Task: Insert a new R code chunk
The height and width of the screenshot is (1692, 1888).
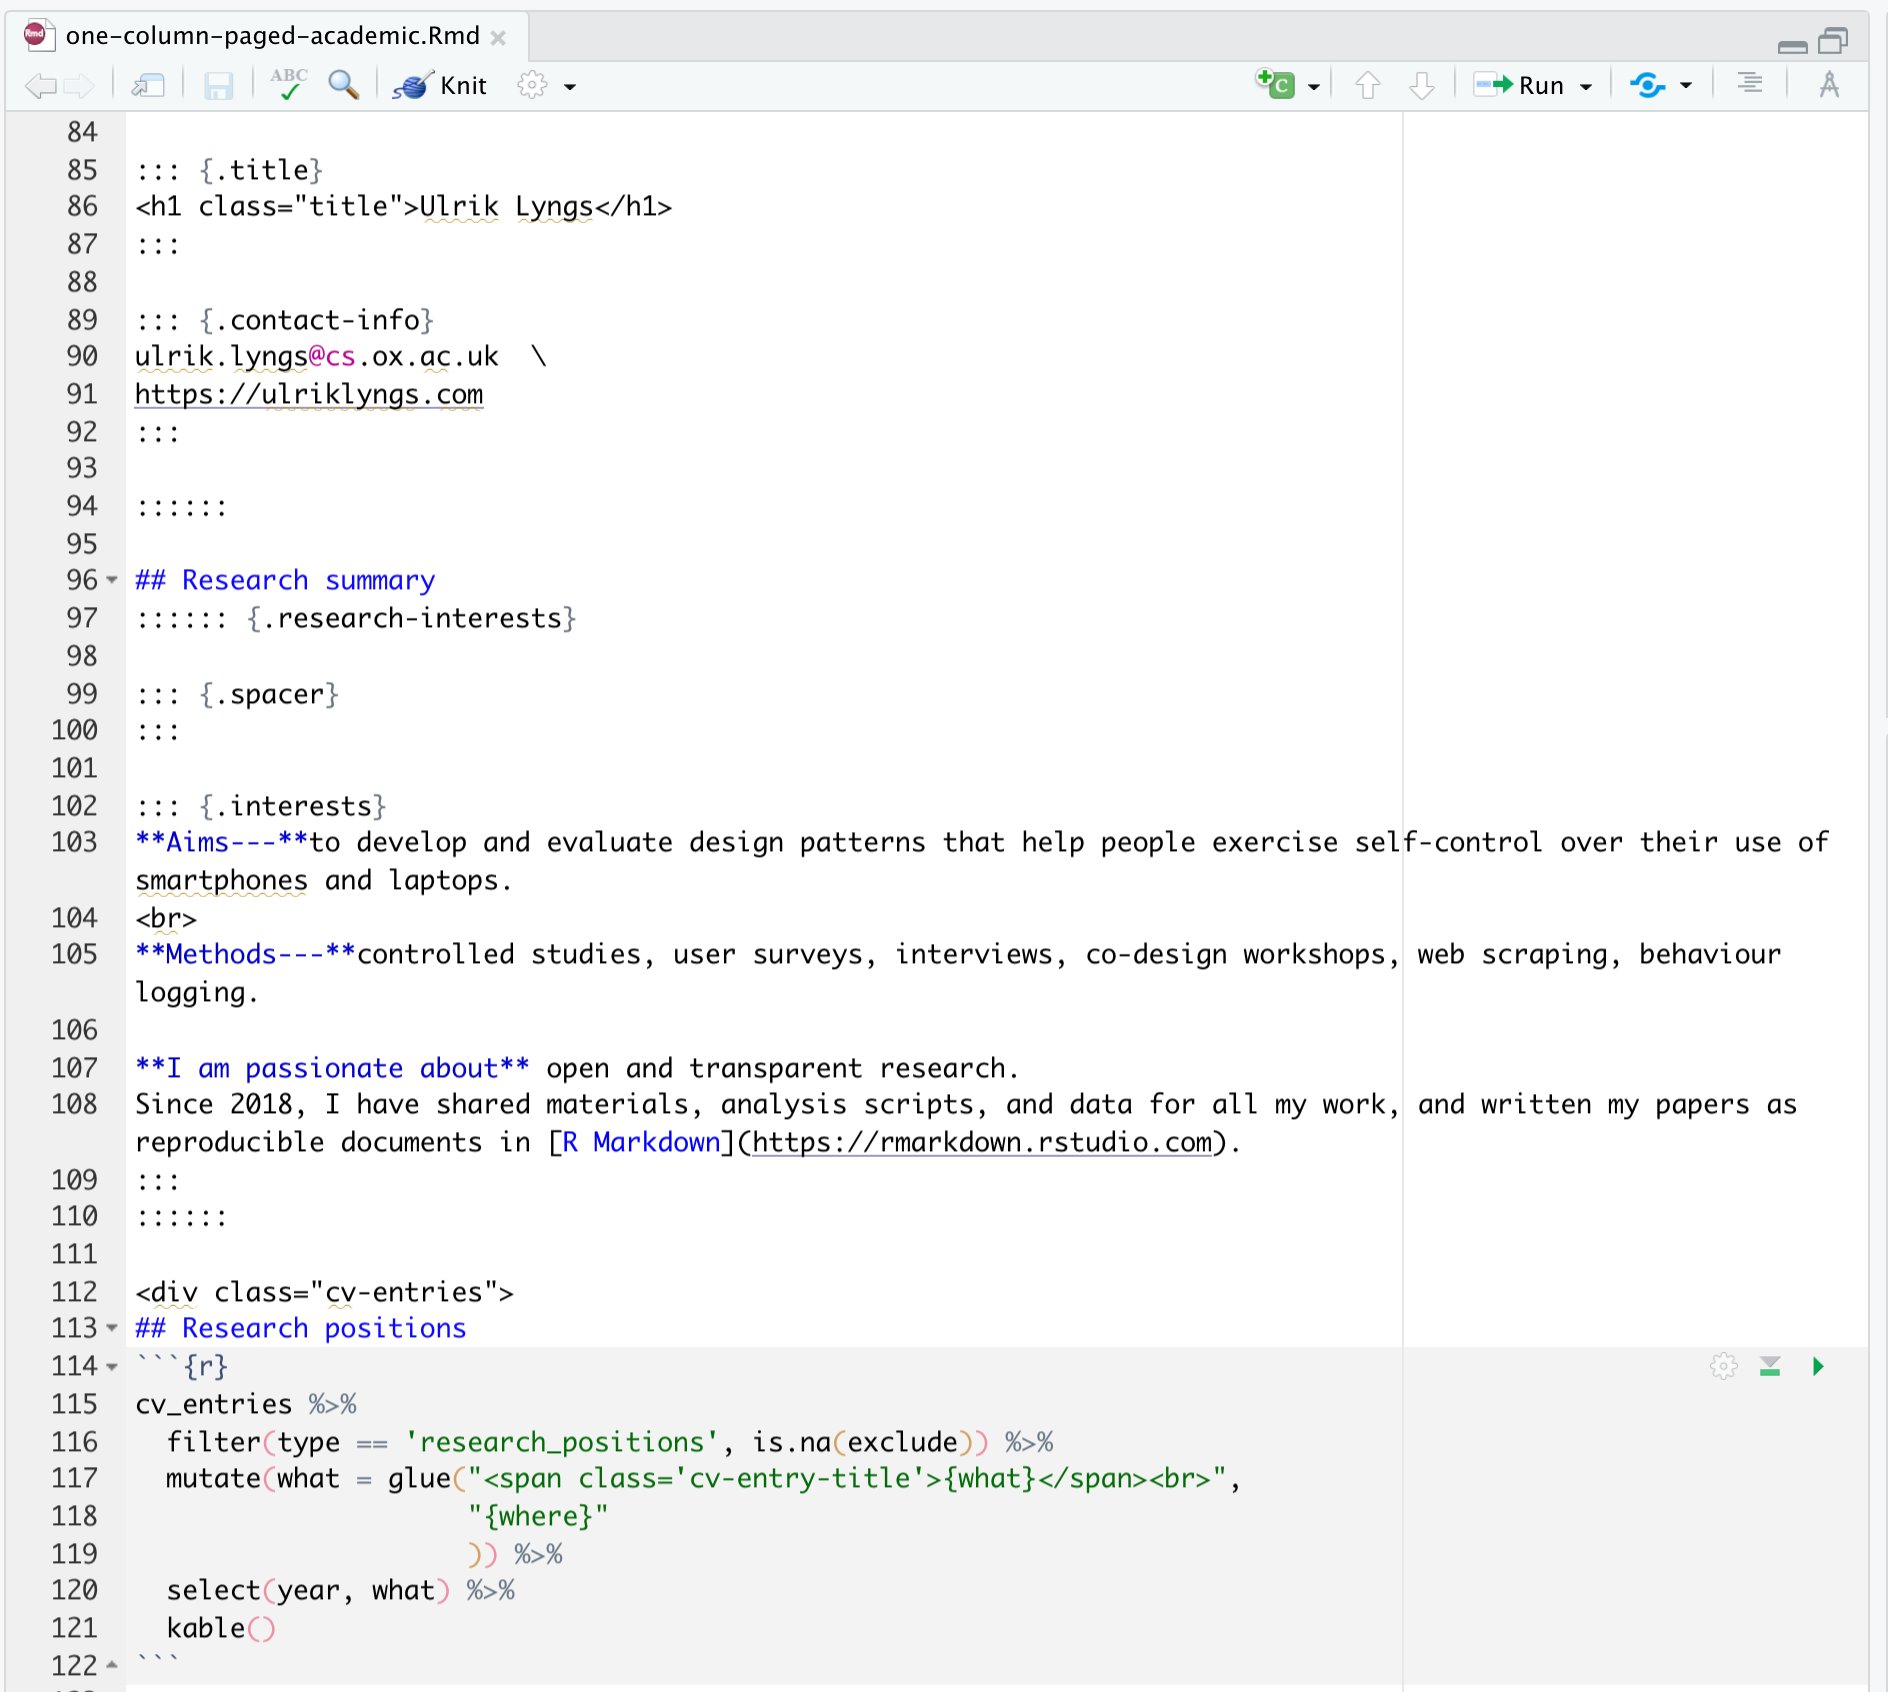Action: (1278, 85)
